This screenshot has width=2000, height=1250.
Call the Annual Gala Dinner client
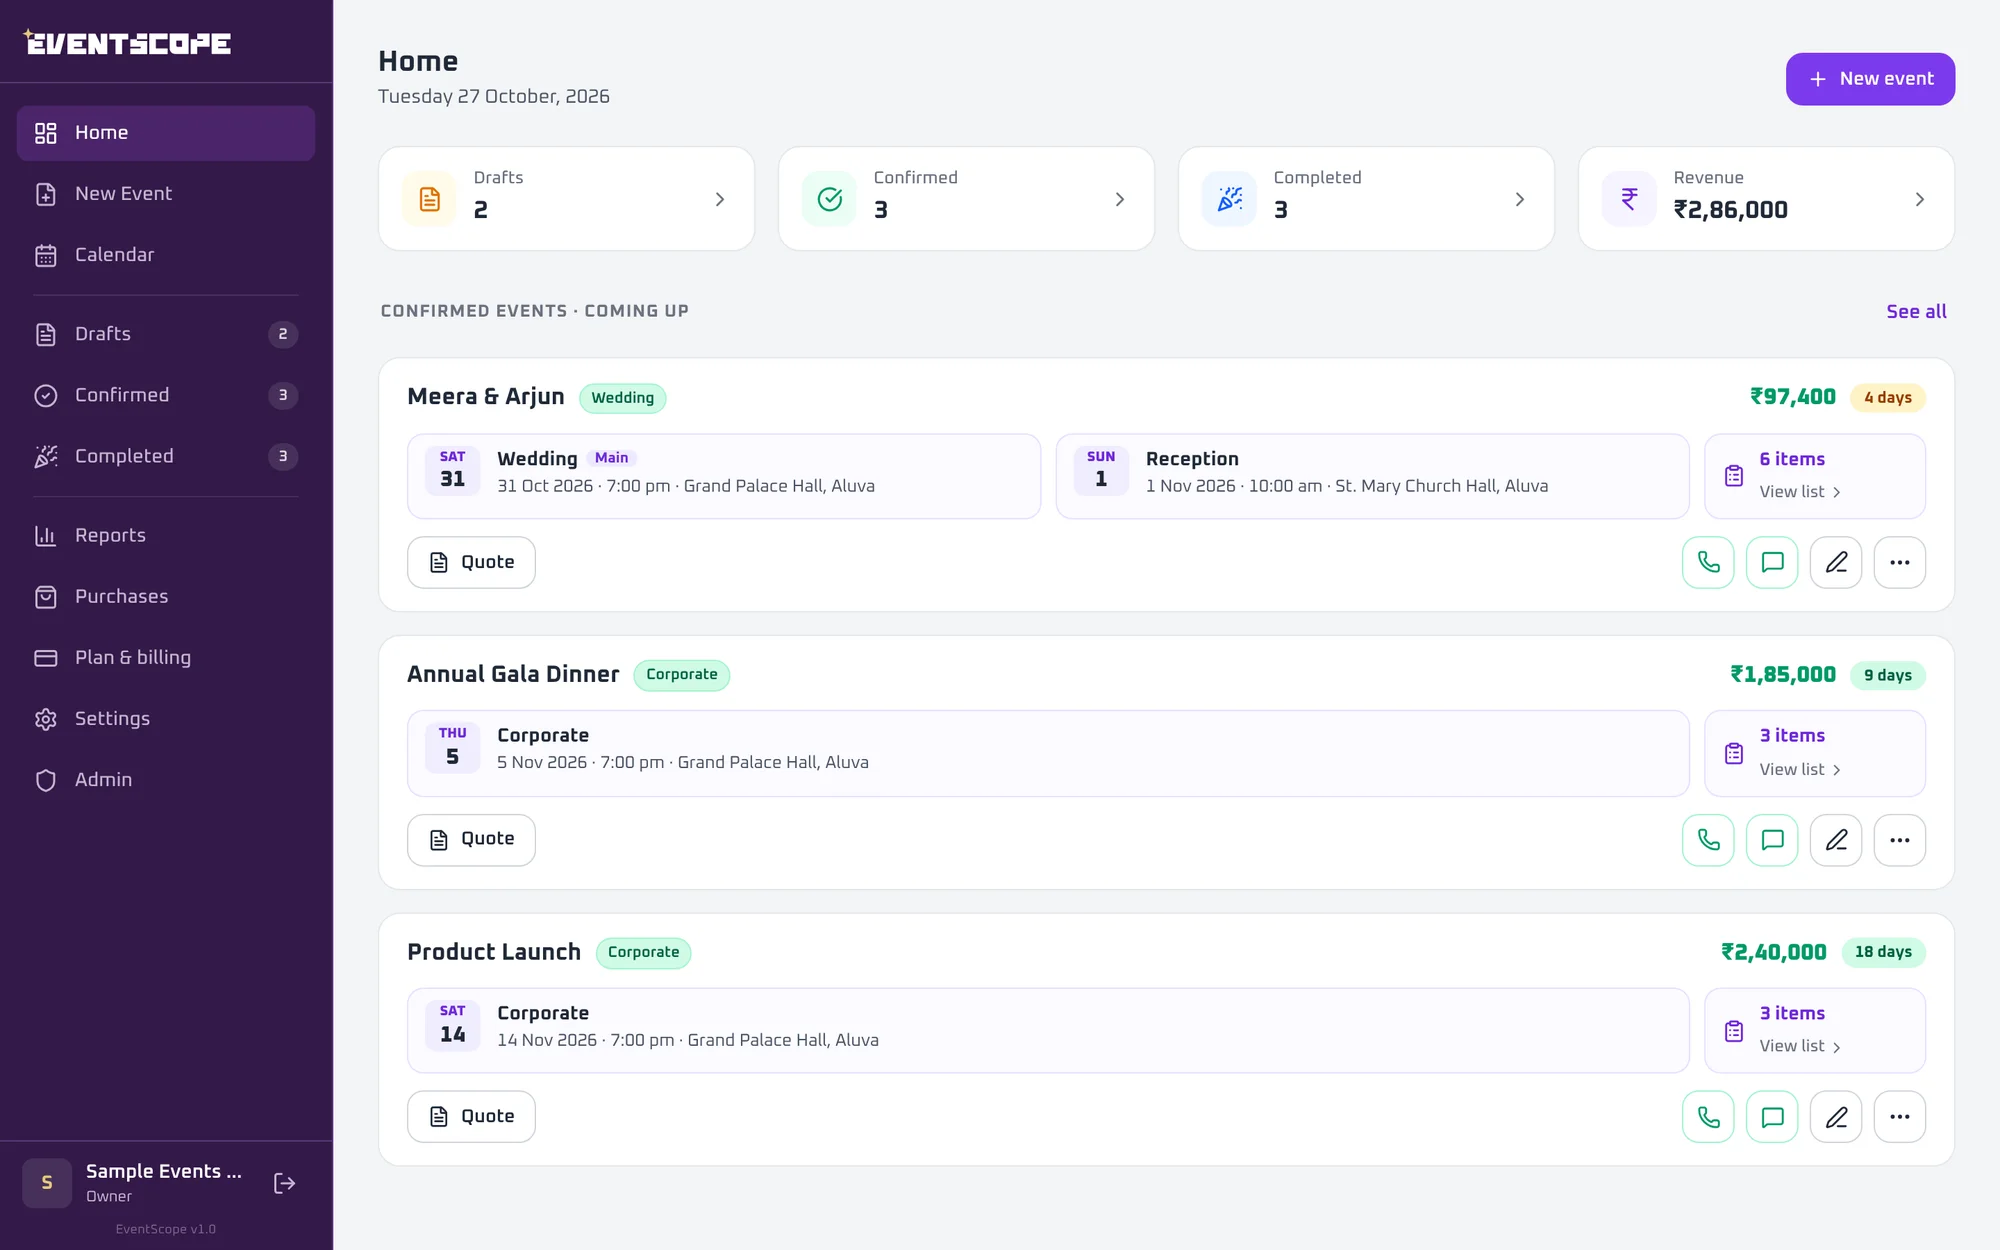(1708, 840)
